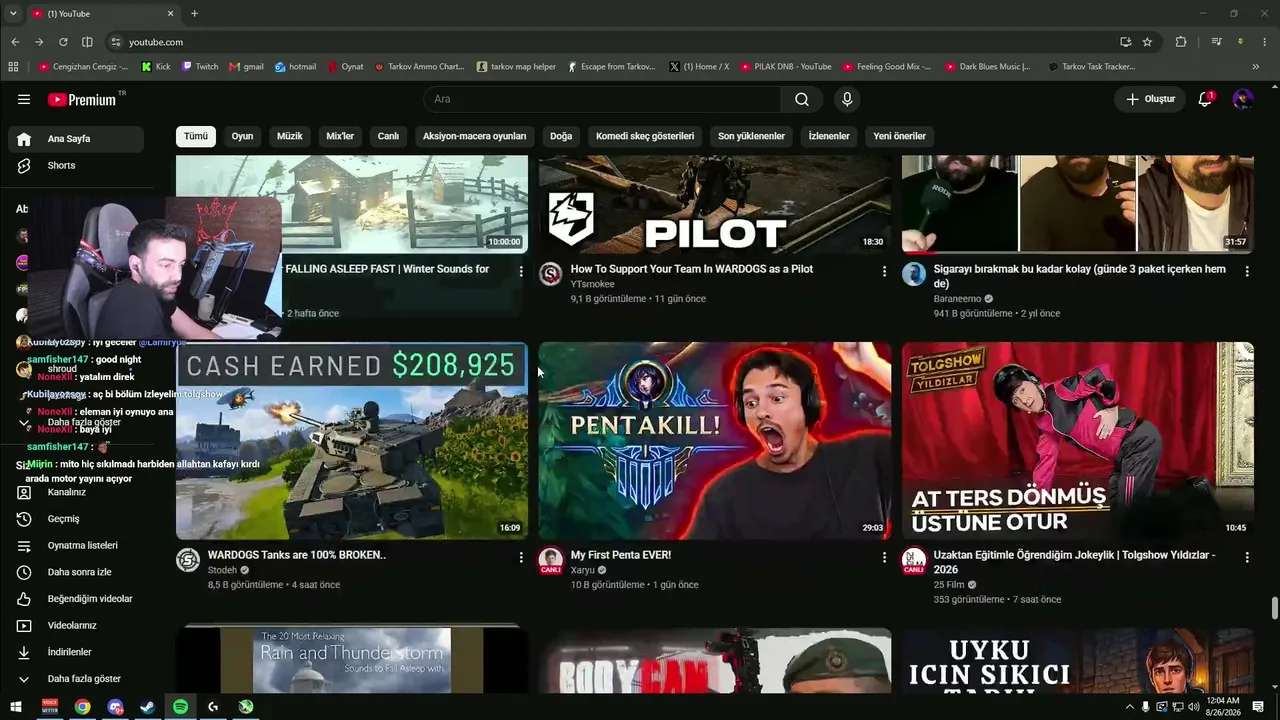Viewport: 1280px width, 720px height.
Task: Select the Canlı filter chip
Action: (388, 136)
